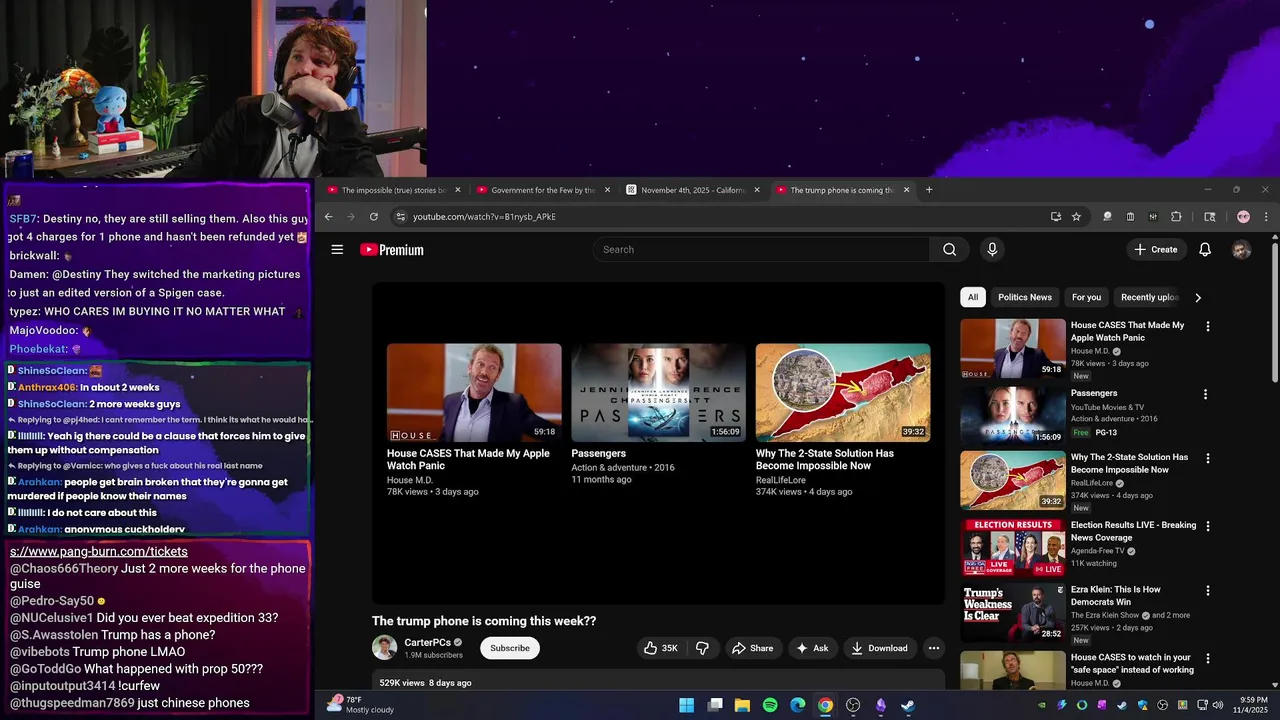The image size is (1280, 720).
Task: Open the pang-burn.com/tickets link in chat
Action: point(99,552)
